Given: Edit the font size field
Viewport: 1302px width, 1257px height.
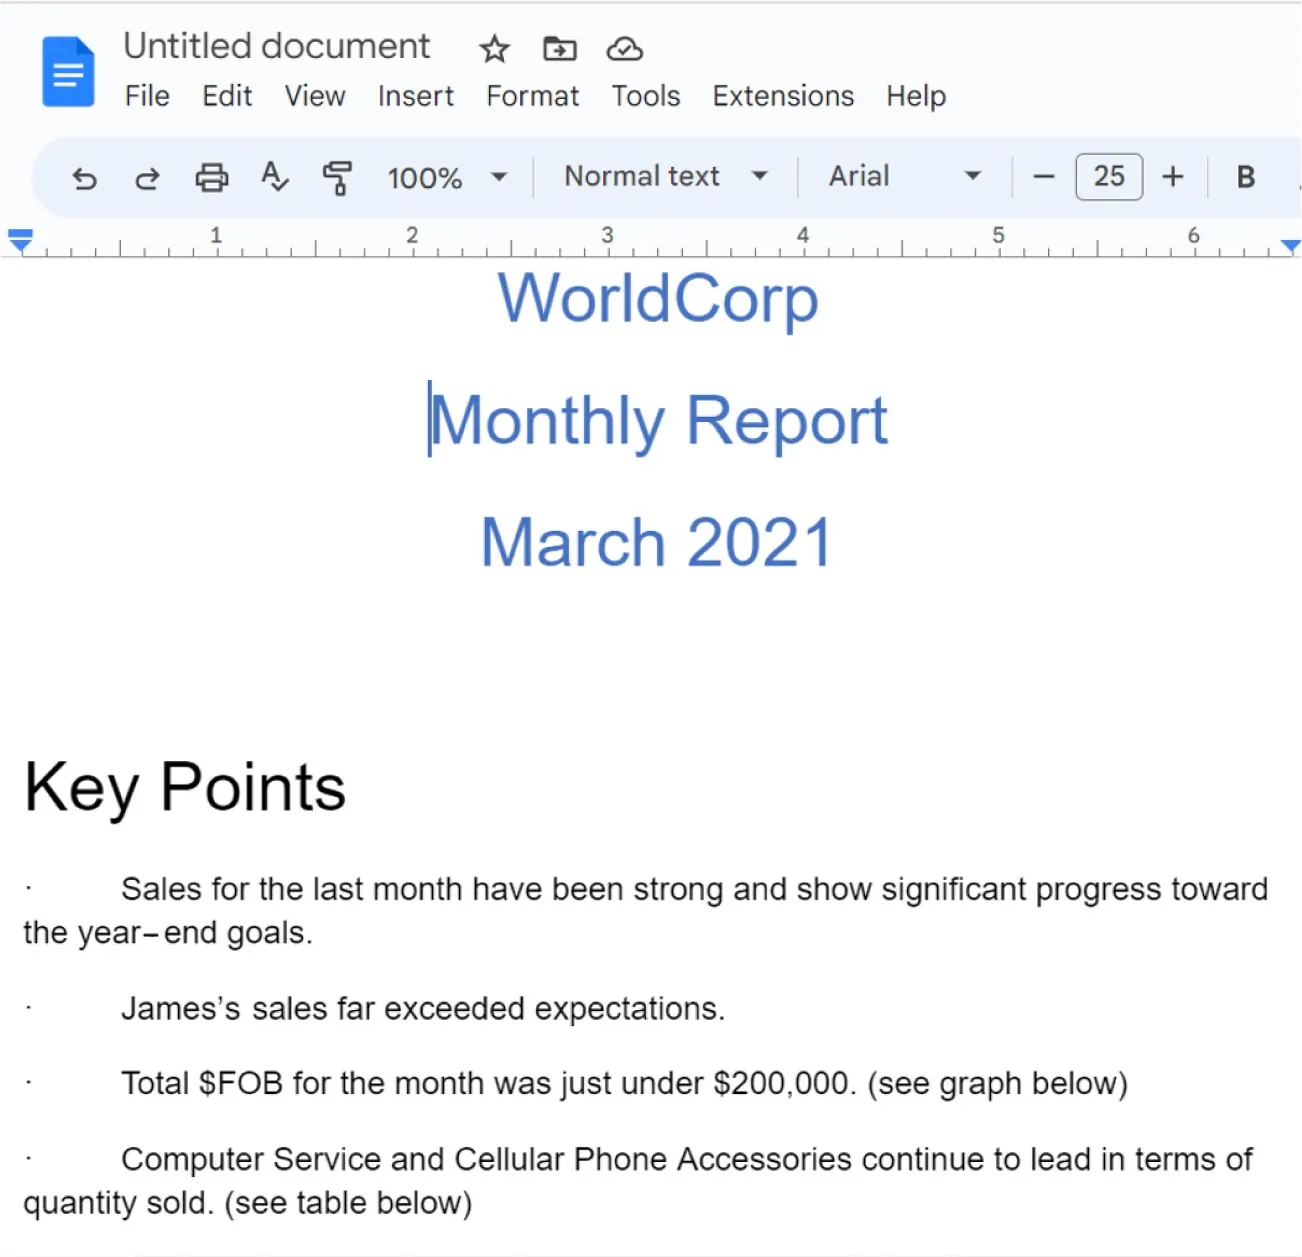Looking at the screenshot, I should [1109, 177].
